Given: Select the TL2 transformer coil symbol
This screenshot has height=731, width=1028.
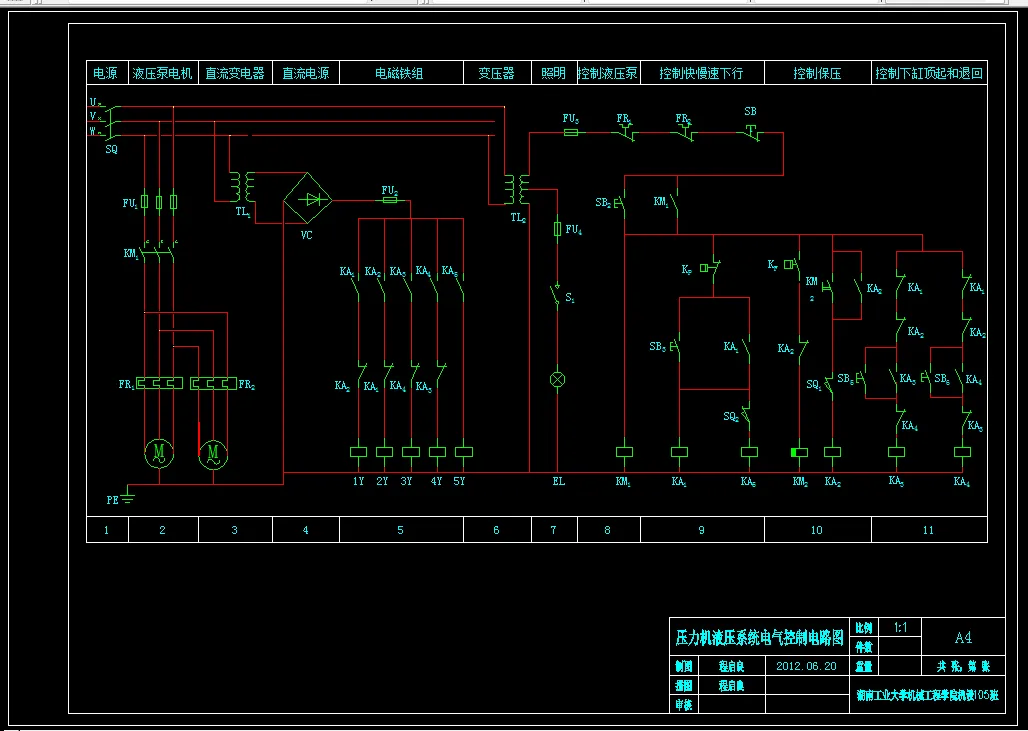Looking at the screenshot, I should 517,189.
